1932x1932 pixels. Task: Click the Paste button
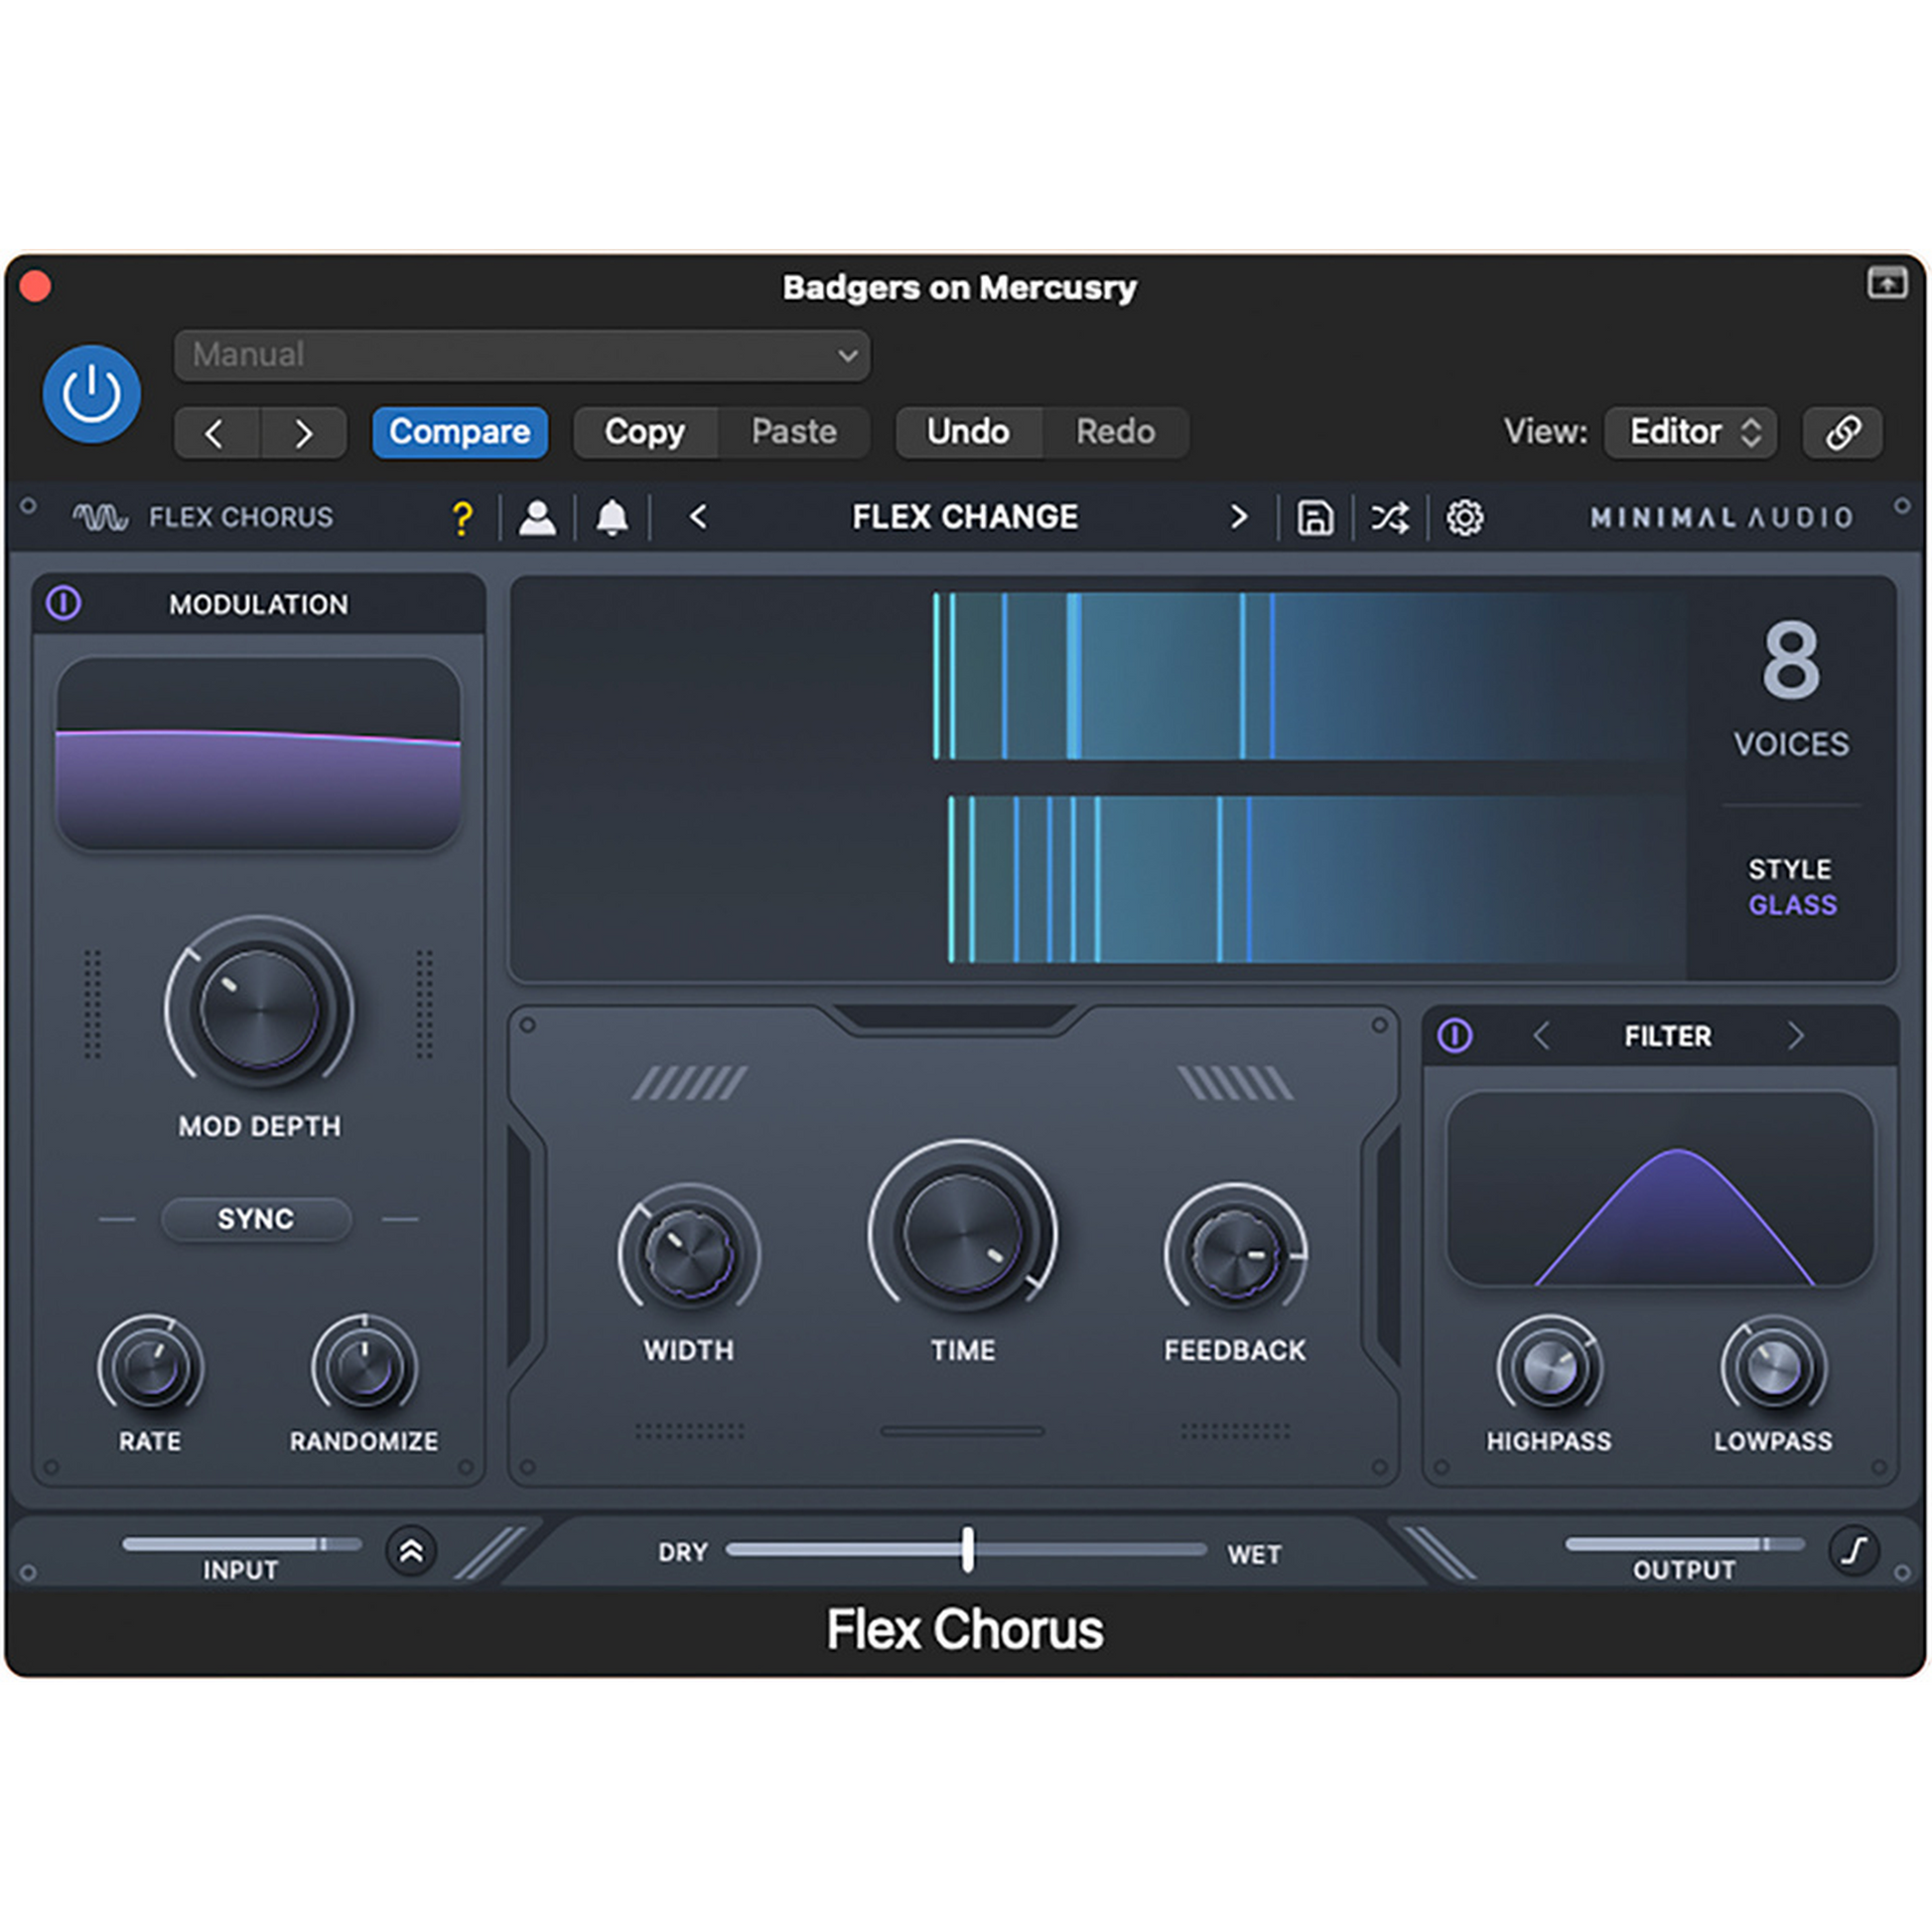click(794, 432)
